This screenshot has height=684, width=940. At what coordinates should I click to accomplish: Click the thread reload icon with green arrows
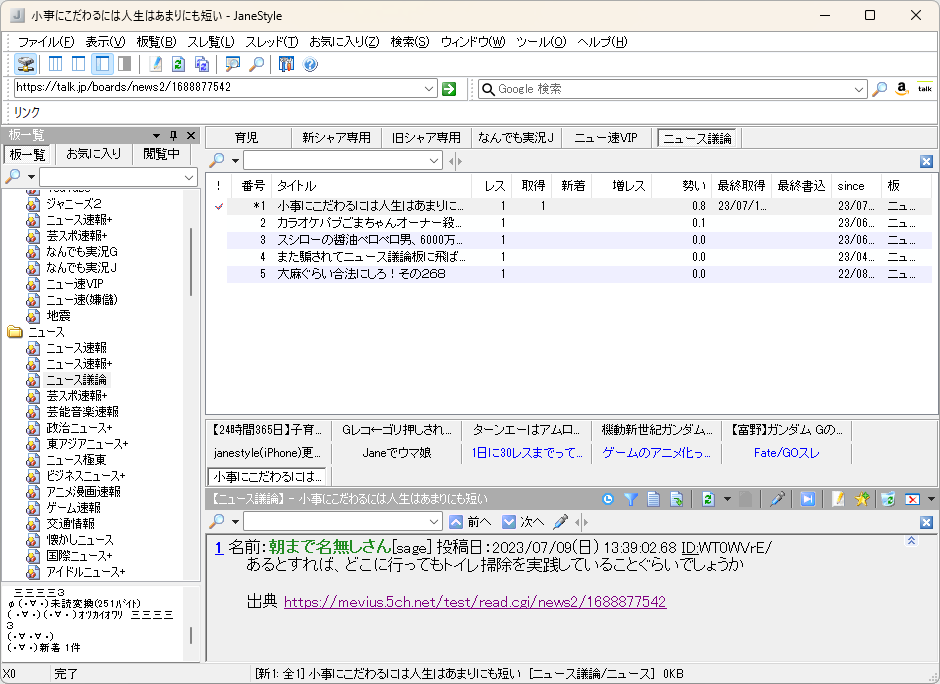pyautogui.click(x=708, y=499)
